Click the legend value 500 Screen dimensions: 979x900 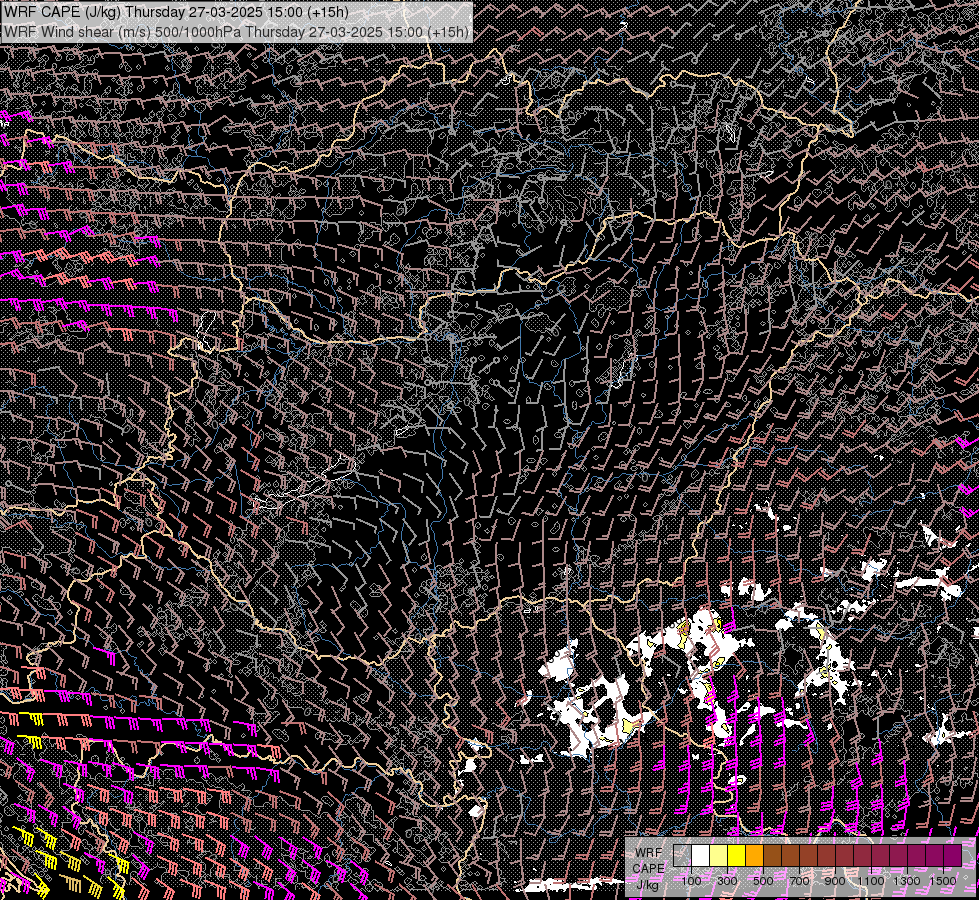point(763,881)
